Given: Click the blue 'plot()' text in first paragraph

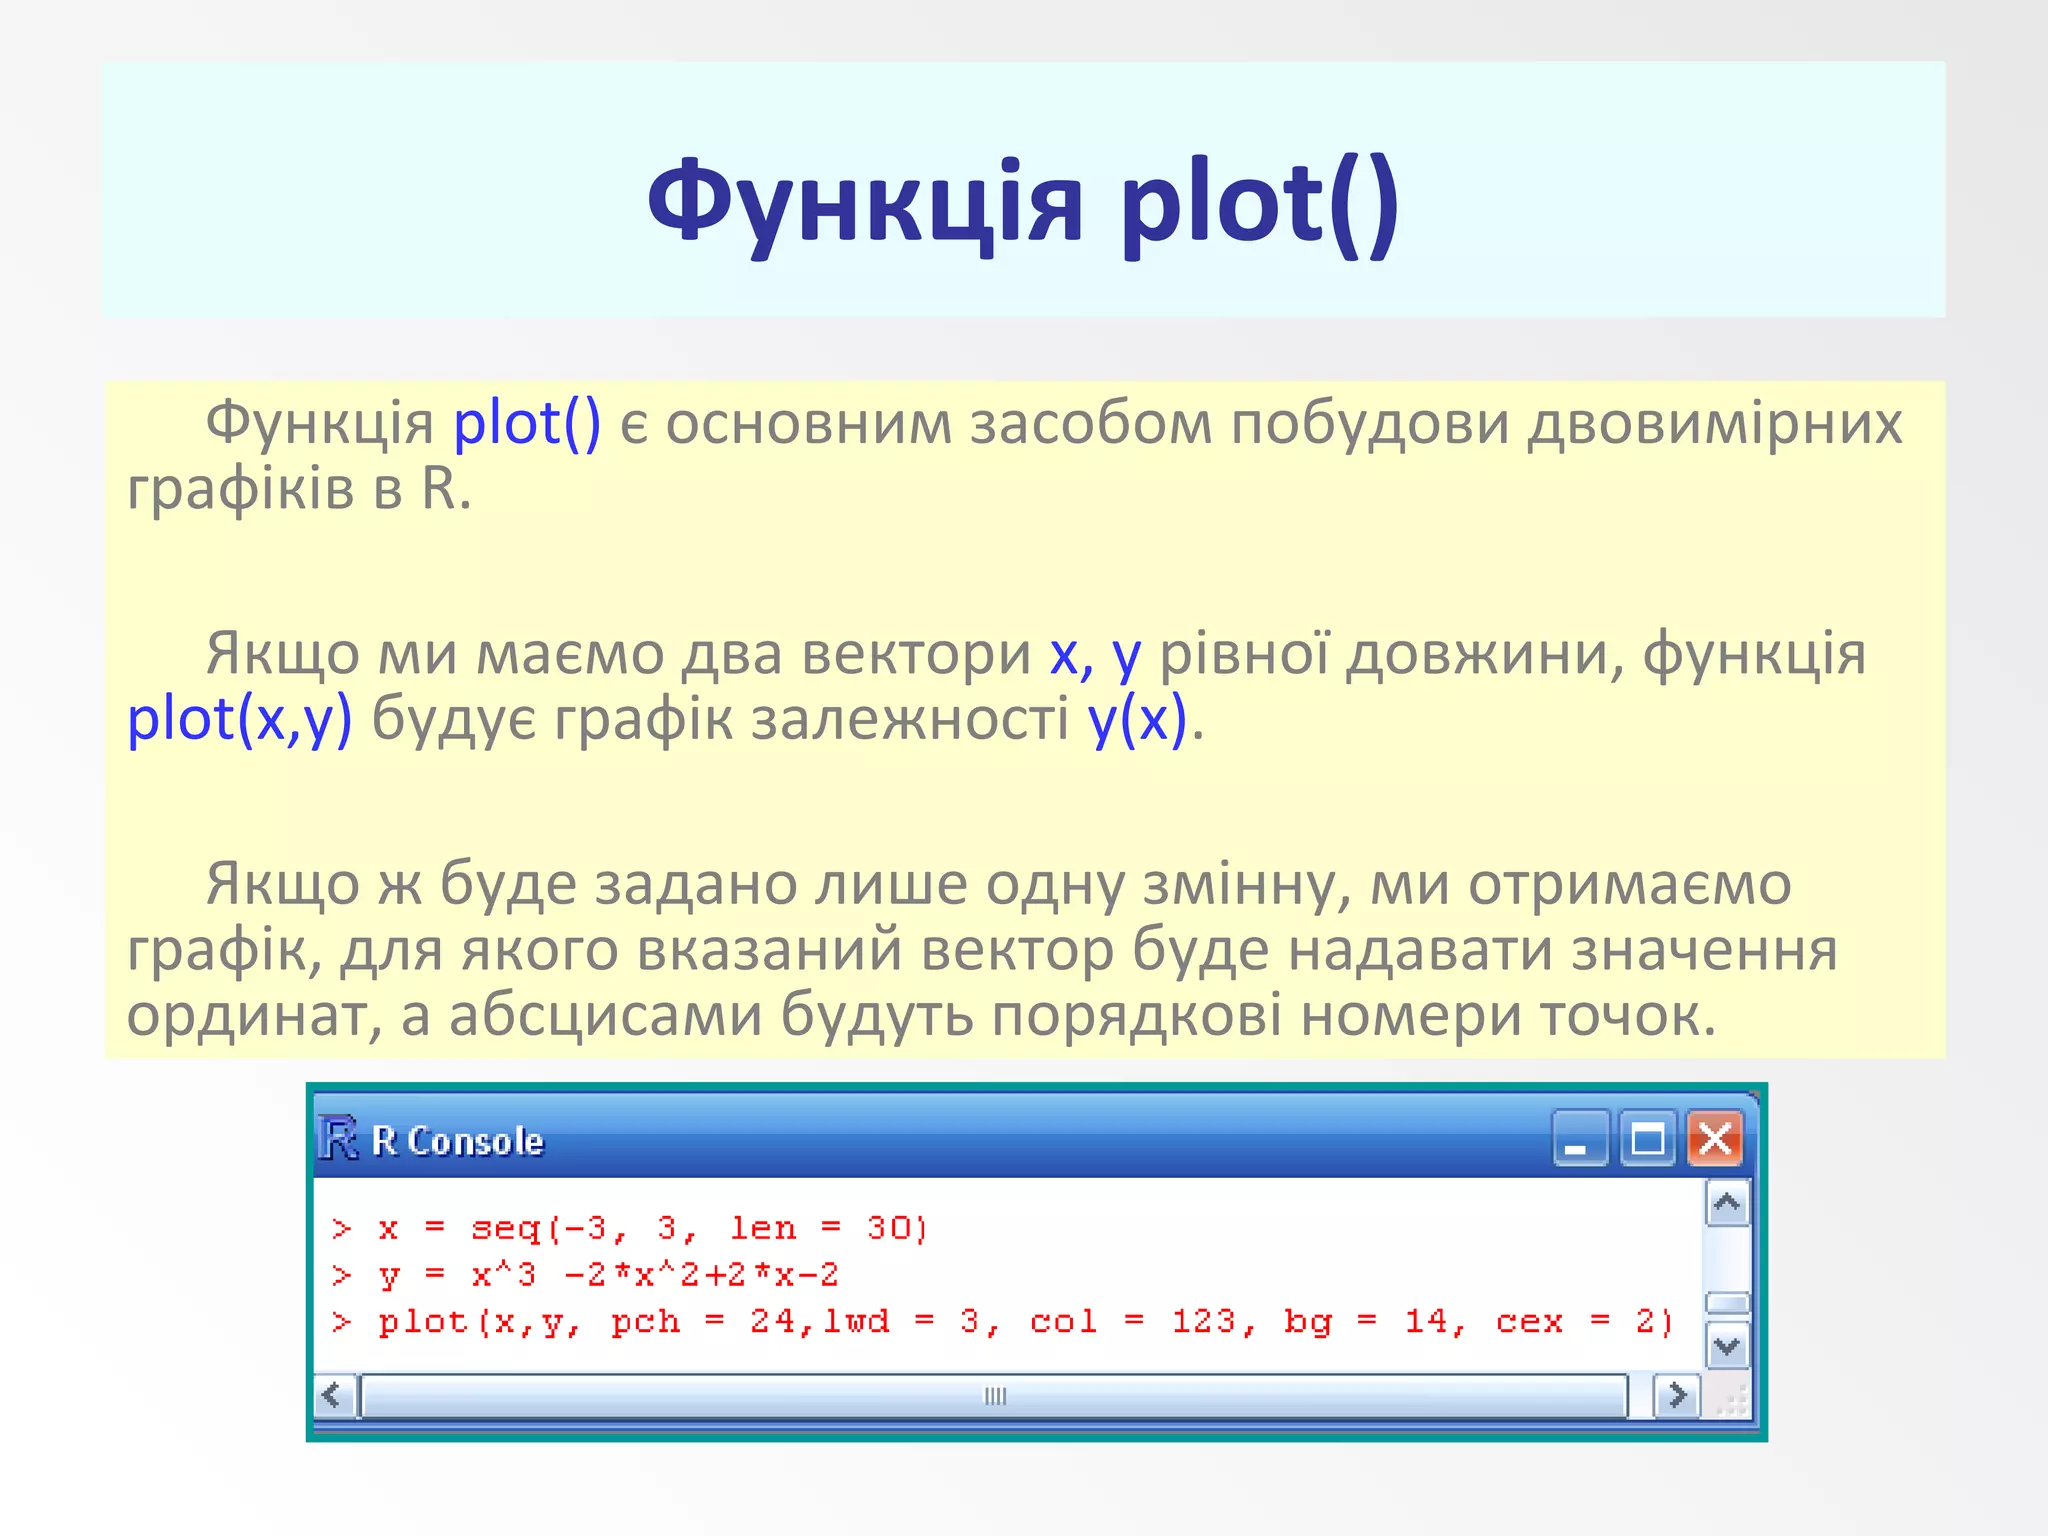Looking at the screenshot, I should pos(527,423).
